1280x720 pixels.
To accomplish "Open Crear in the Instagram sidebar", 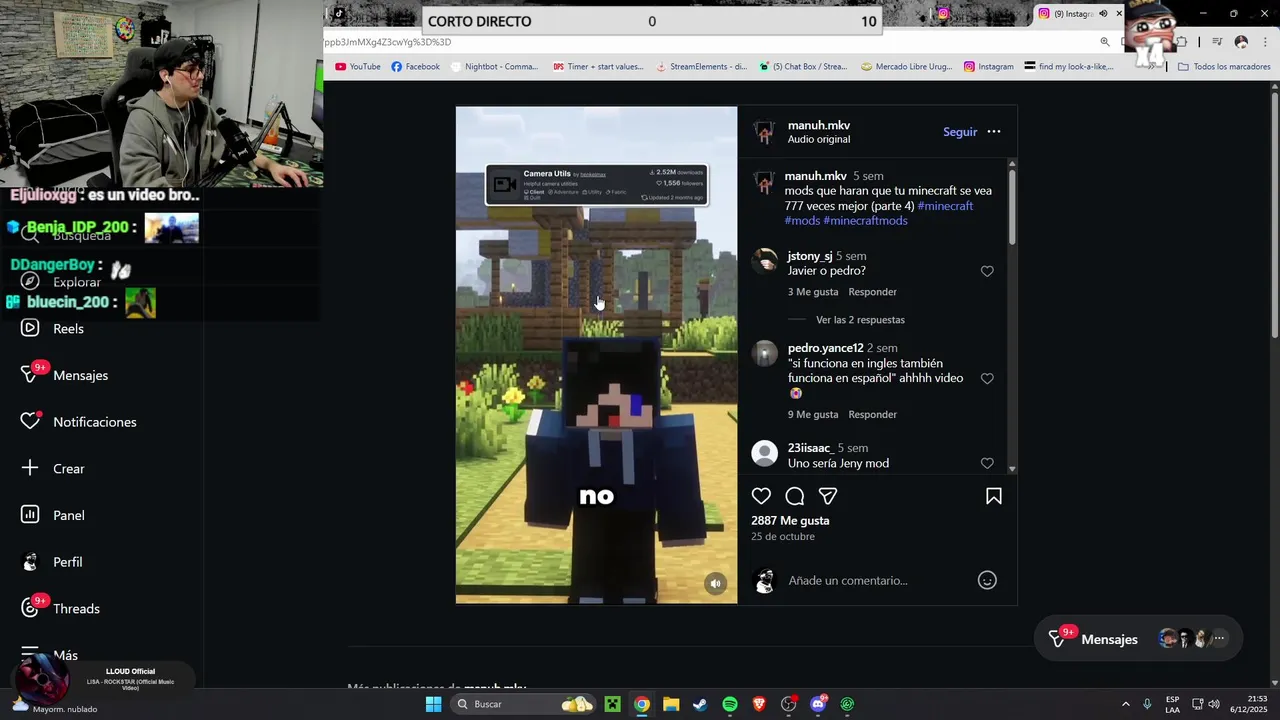I will pos(54,468).
